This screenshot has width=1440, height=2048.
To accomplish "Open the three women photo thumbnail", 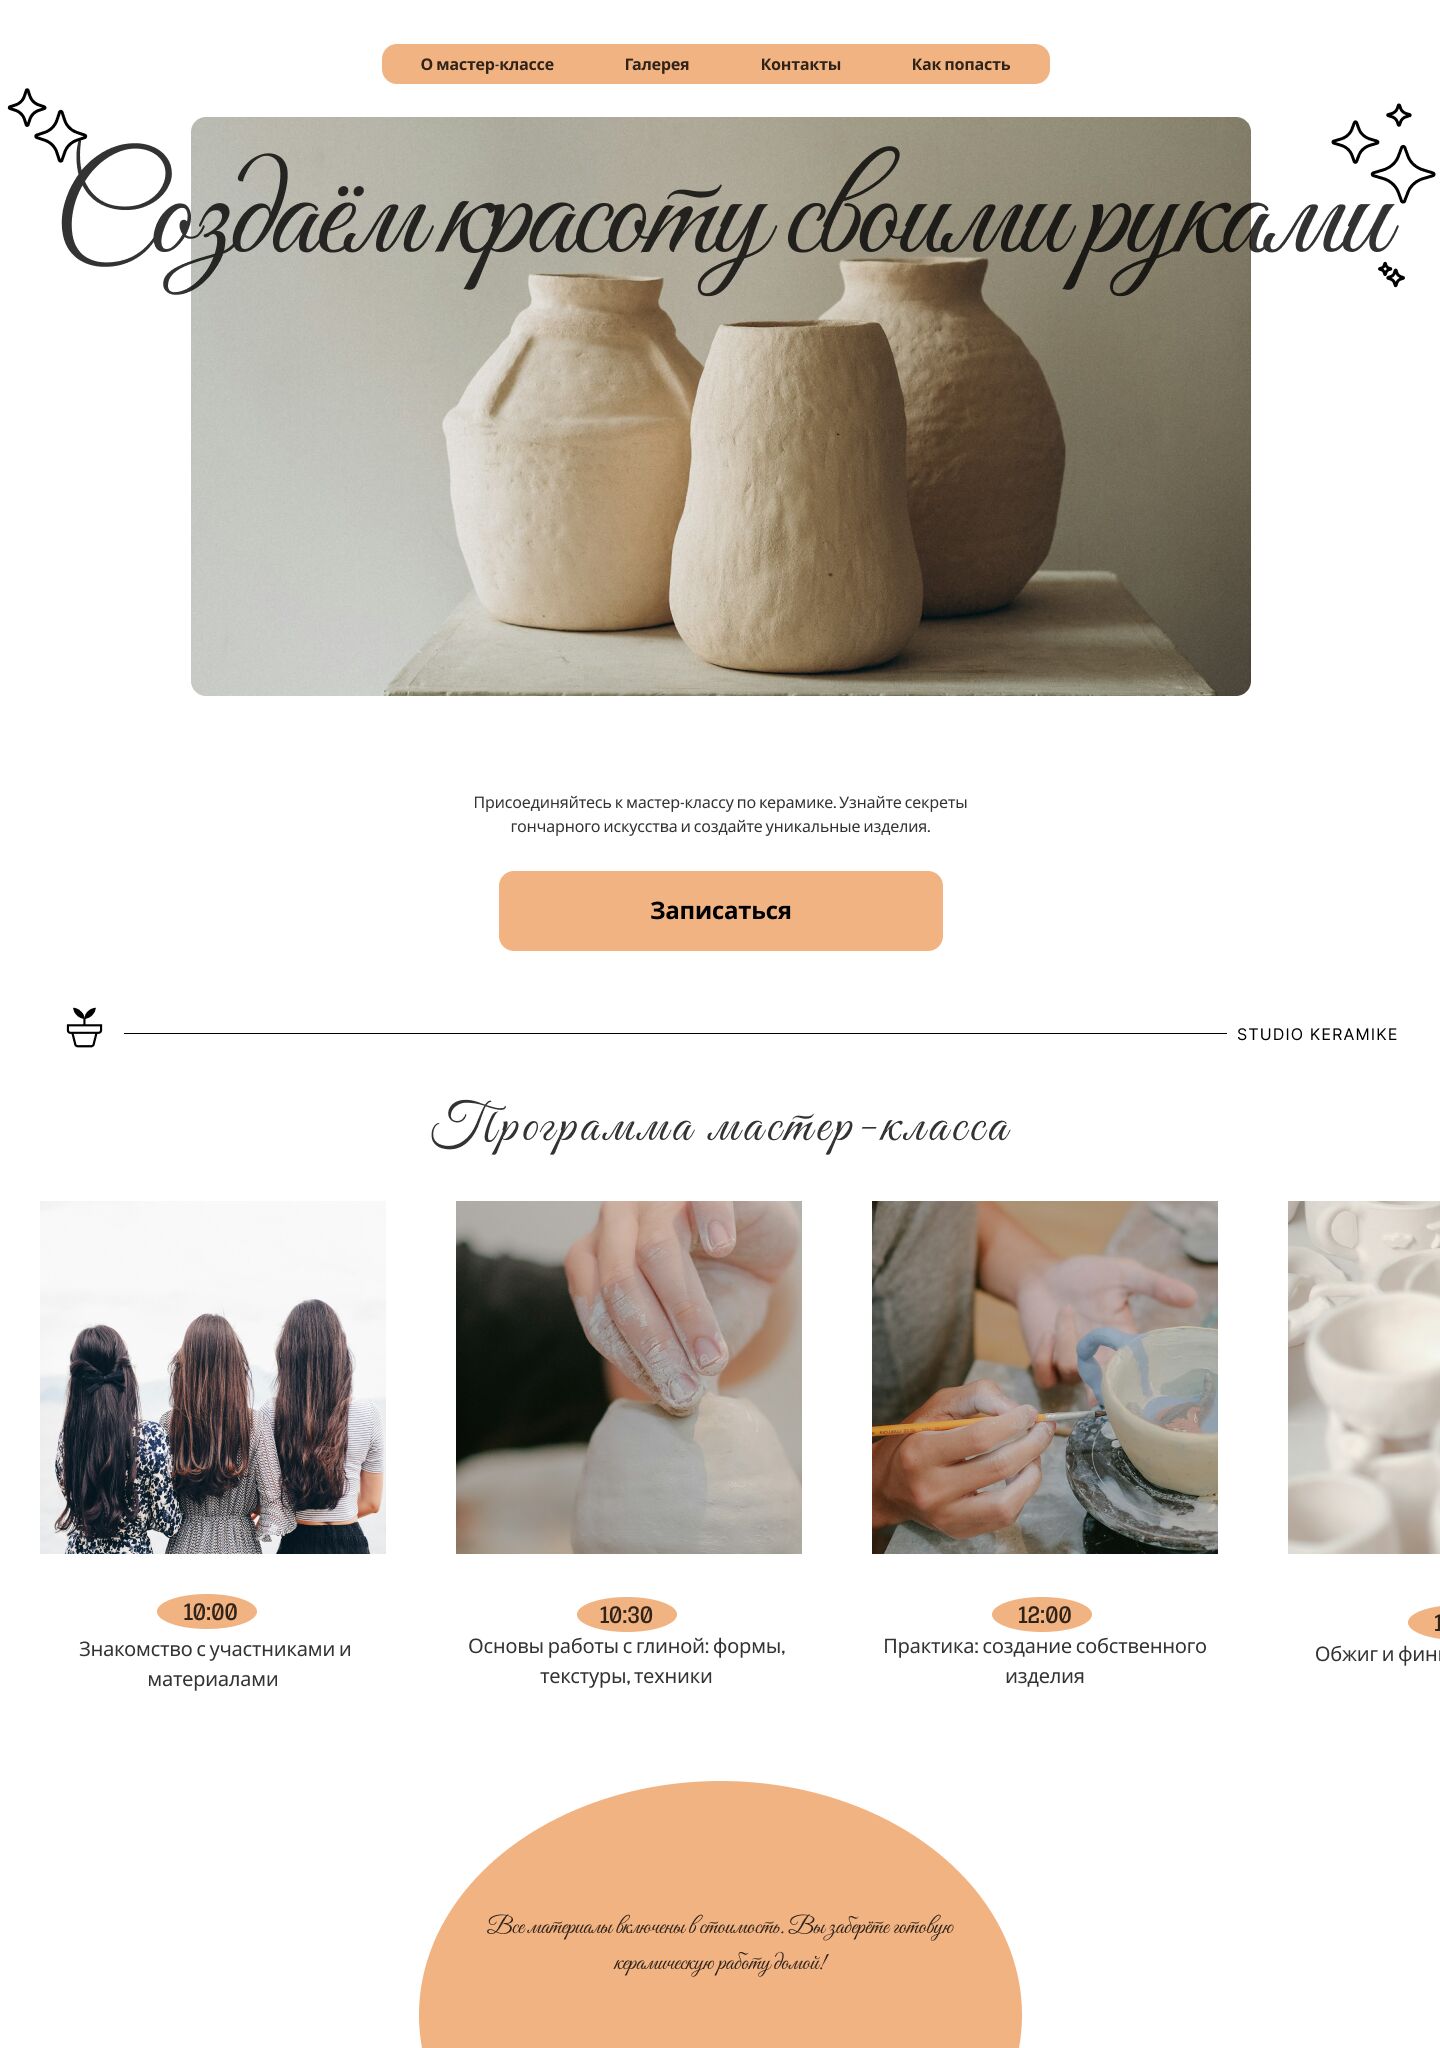I will click(213, 1377).
